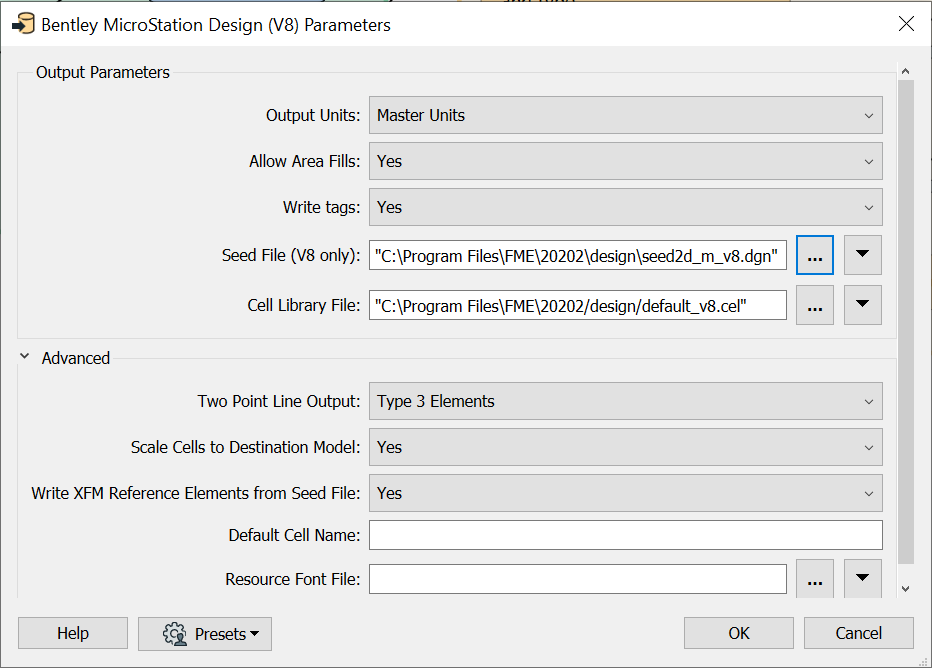The height and width of the screenshot is (668, 932).
Task: Change the Write tags setting
Action: tap(625, 207)
